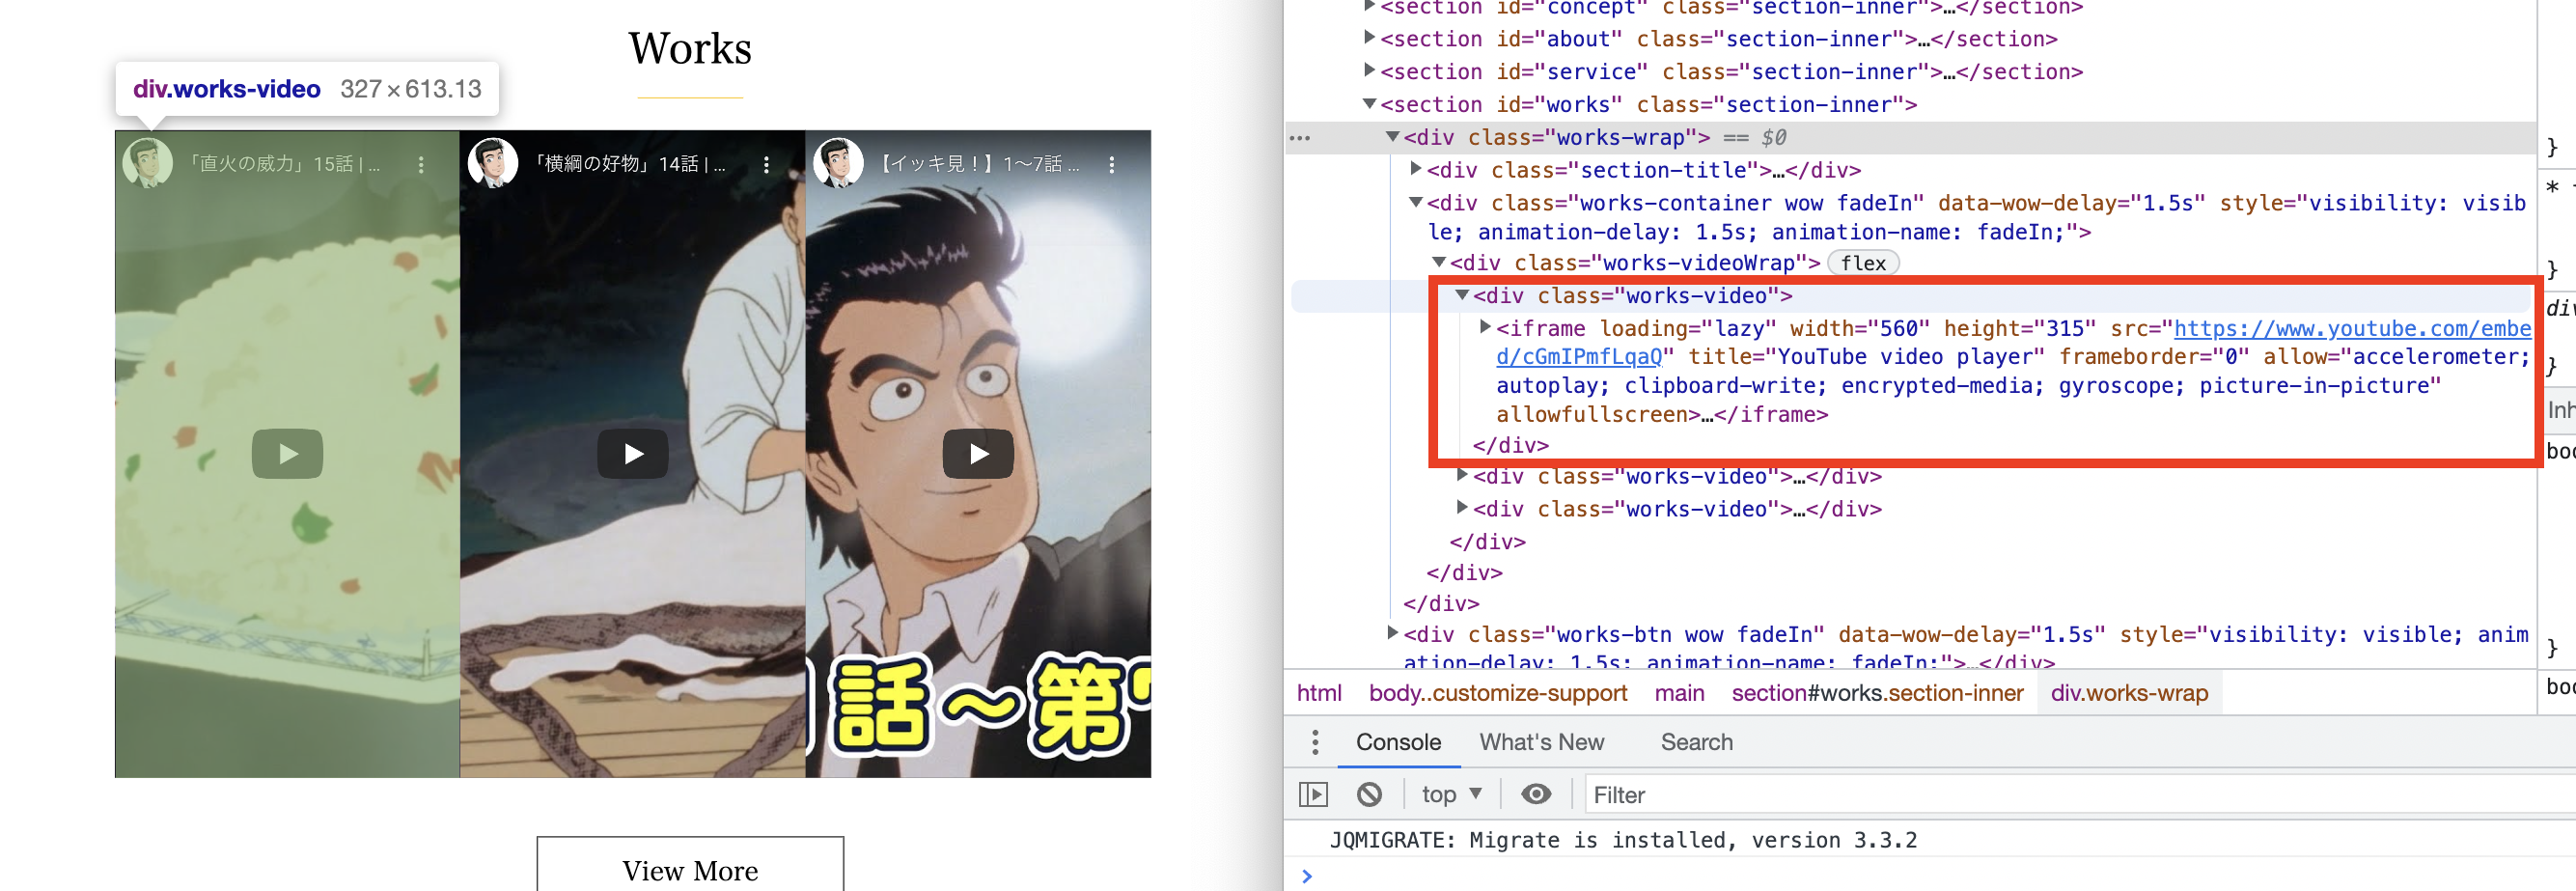Collapse the works-wrap div node
The width and height of the screenshot is (2576, 891).
[x=1394, y=137]
